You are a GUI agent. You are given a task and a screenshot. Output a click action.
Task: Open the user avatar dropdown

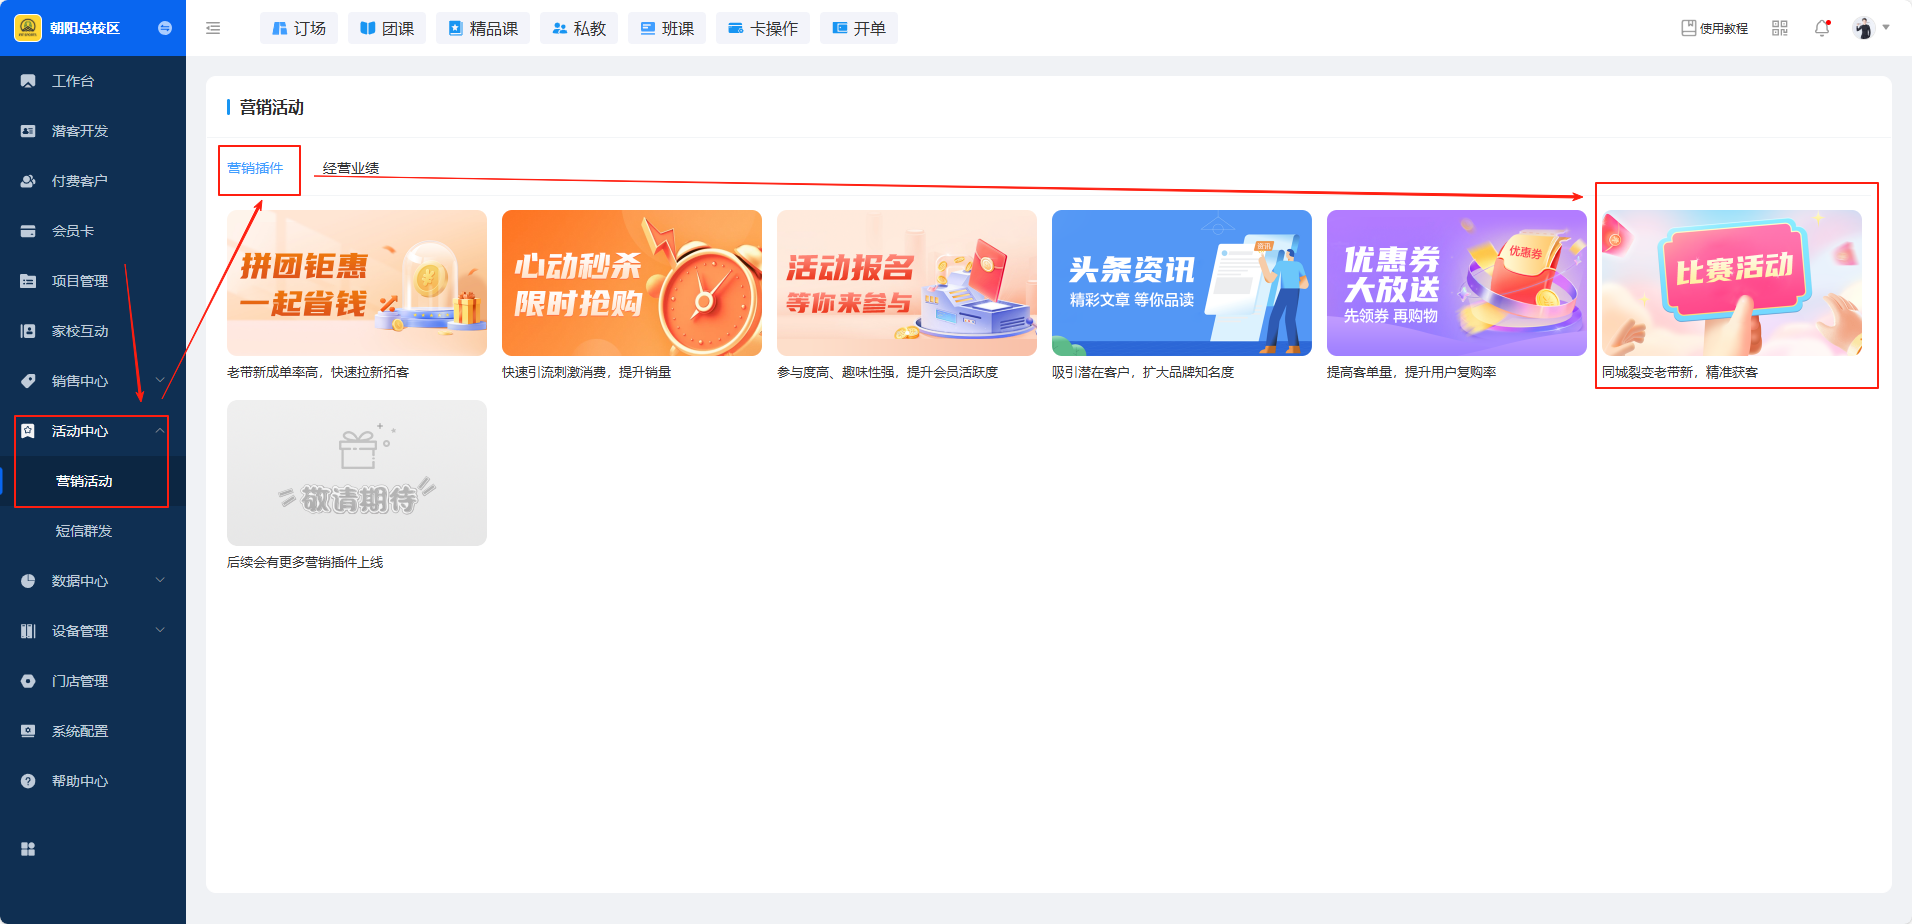tap(1869, 29)
